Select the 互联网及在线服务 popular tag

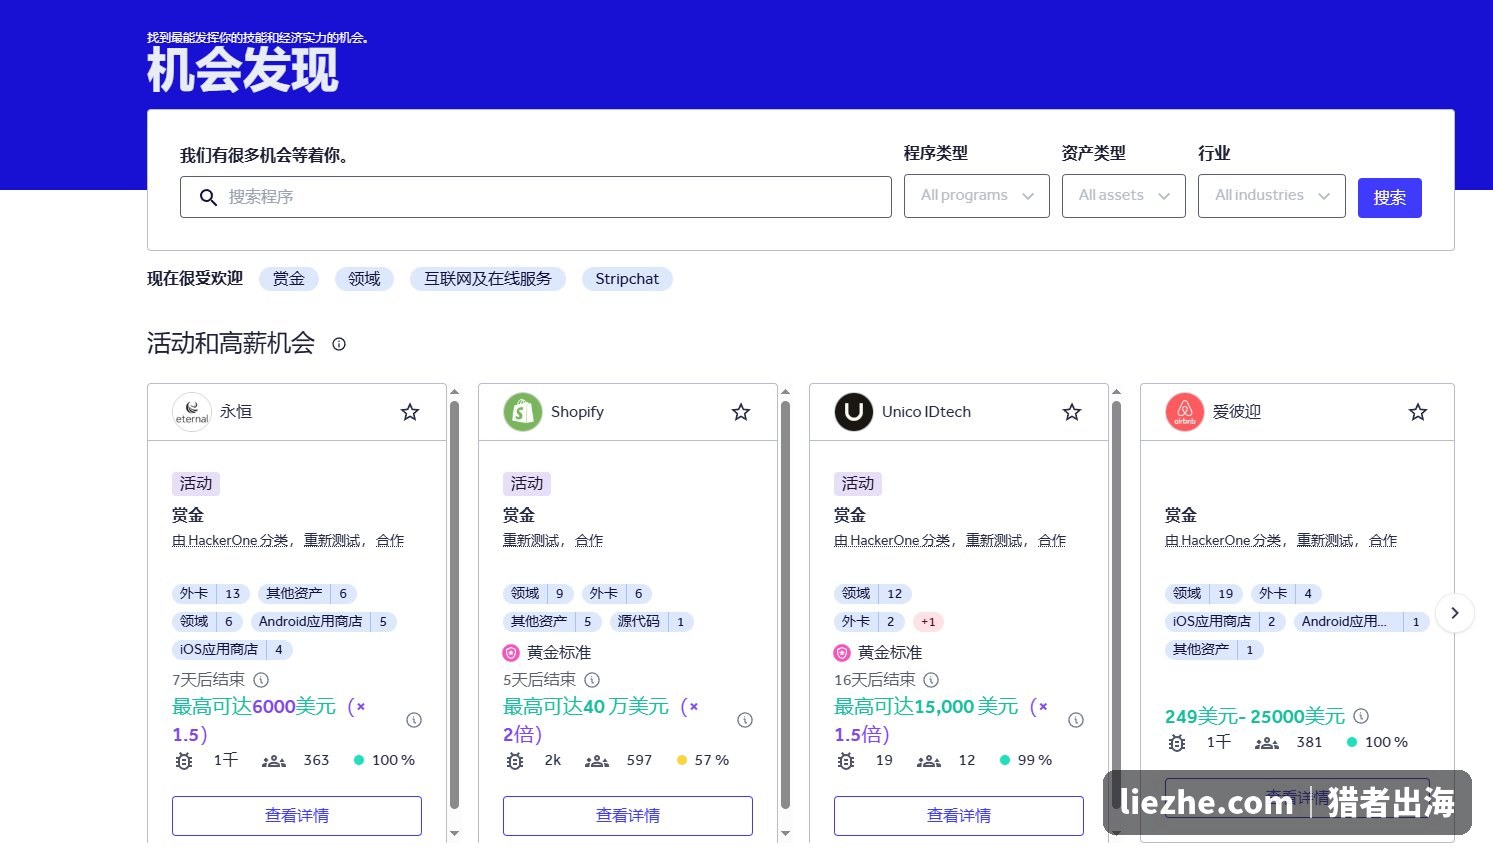[488, 279]
